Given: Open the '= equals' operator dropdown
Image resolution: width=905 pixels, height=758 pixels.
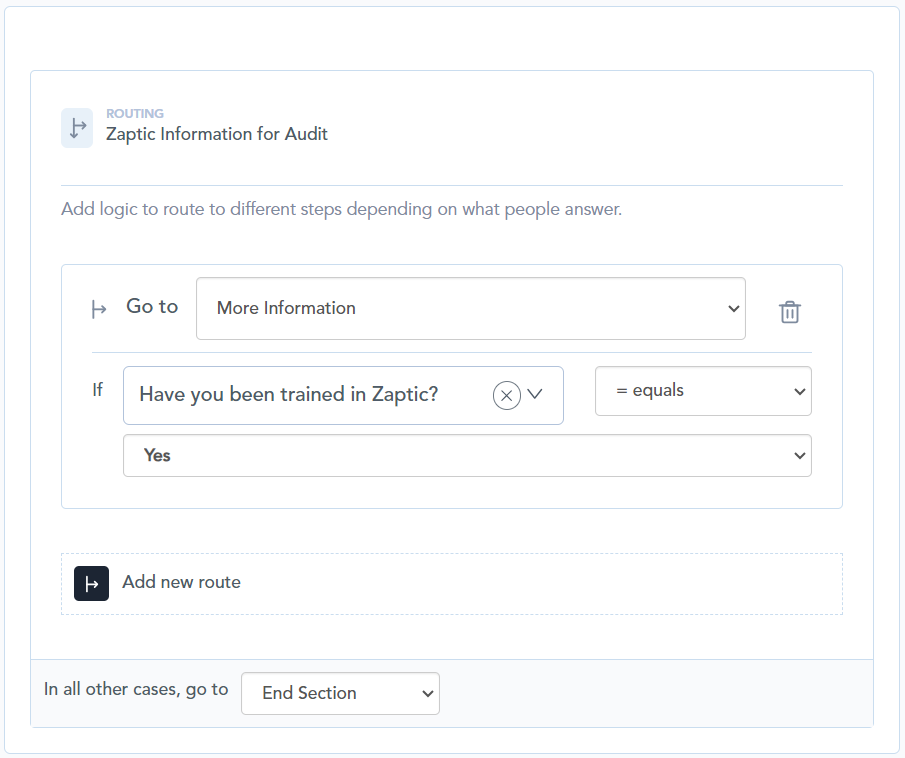Looking at the screenshot, I should click(x=702, y=391).
